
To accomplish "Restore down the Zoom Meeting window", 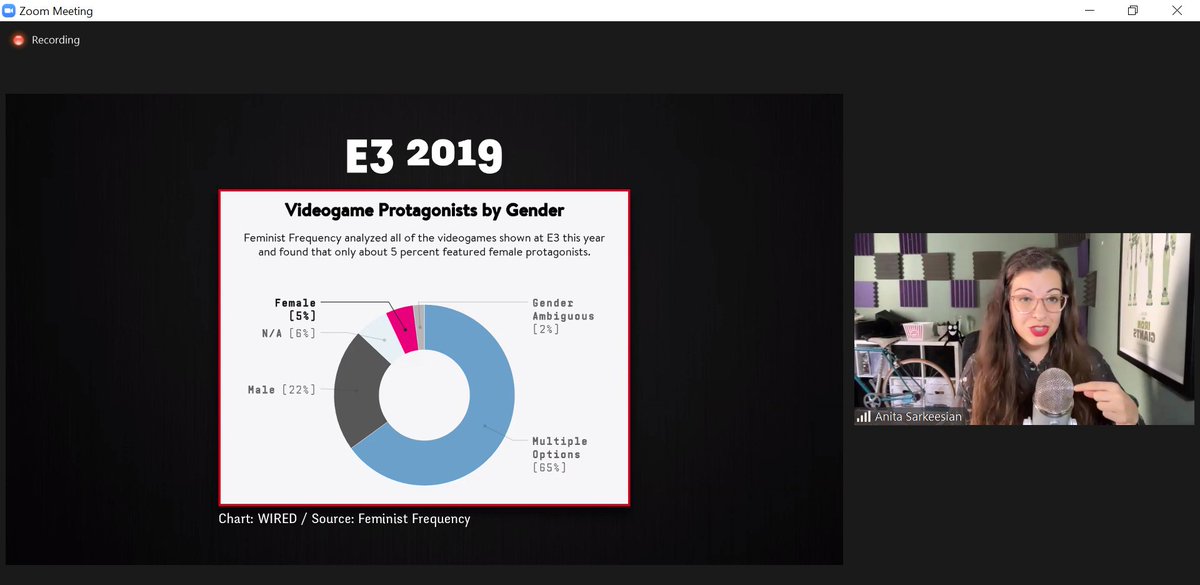I will pos(1133,10).
